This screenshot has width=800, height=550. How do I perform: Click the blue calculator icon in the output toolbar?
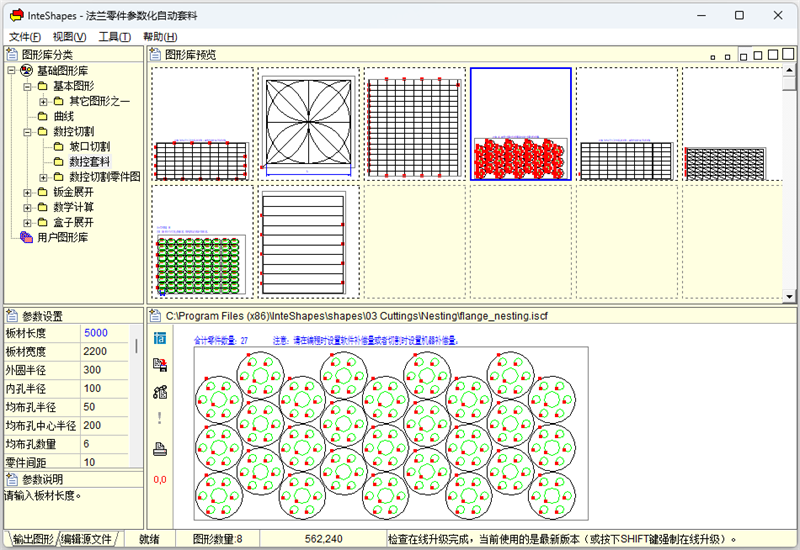point(160,338)
